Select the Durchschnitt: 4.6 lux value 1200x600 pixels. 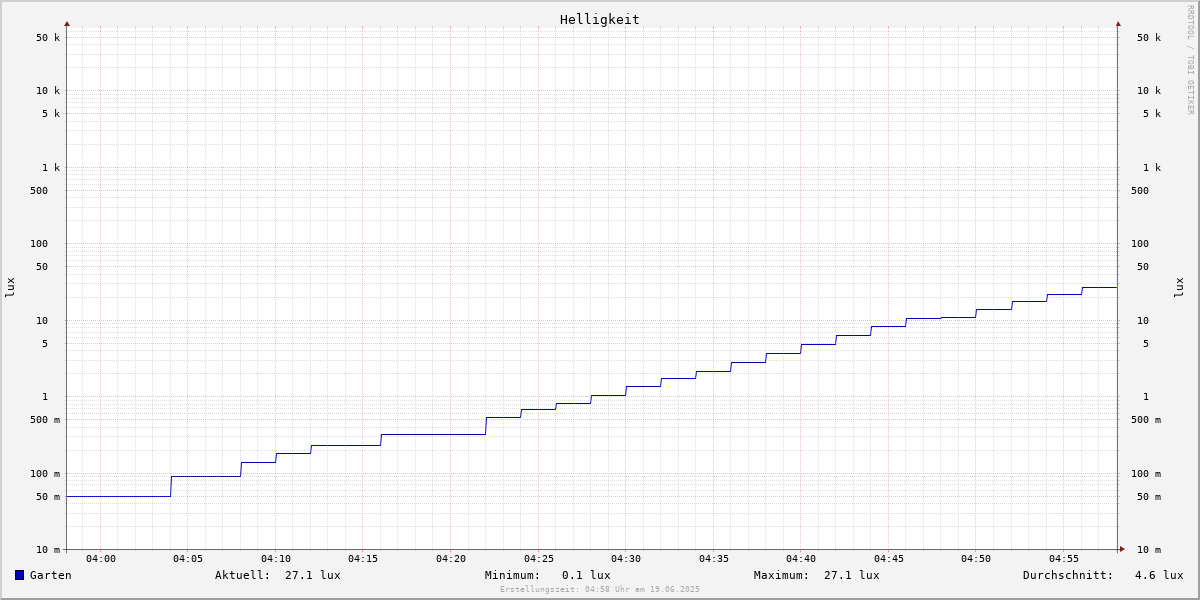point(1103,575)
